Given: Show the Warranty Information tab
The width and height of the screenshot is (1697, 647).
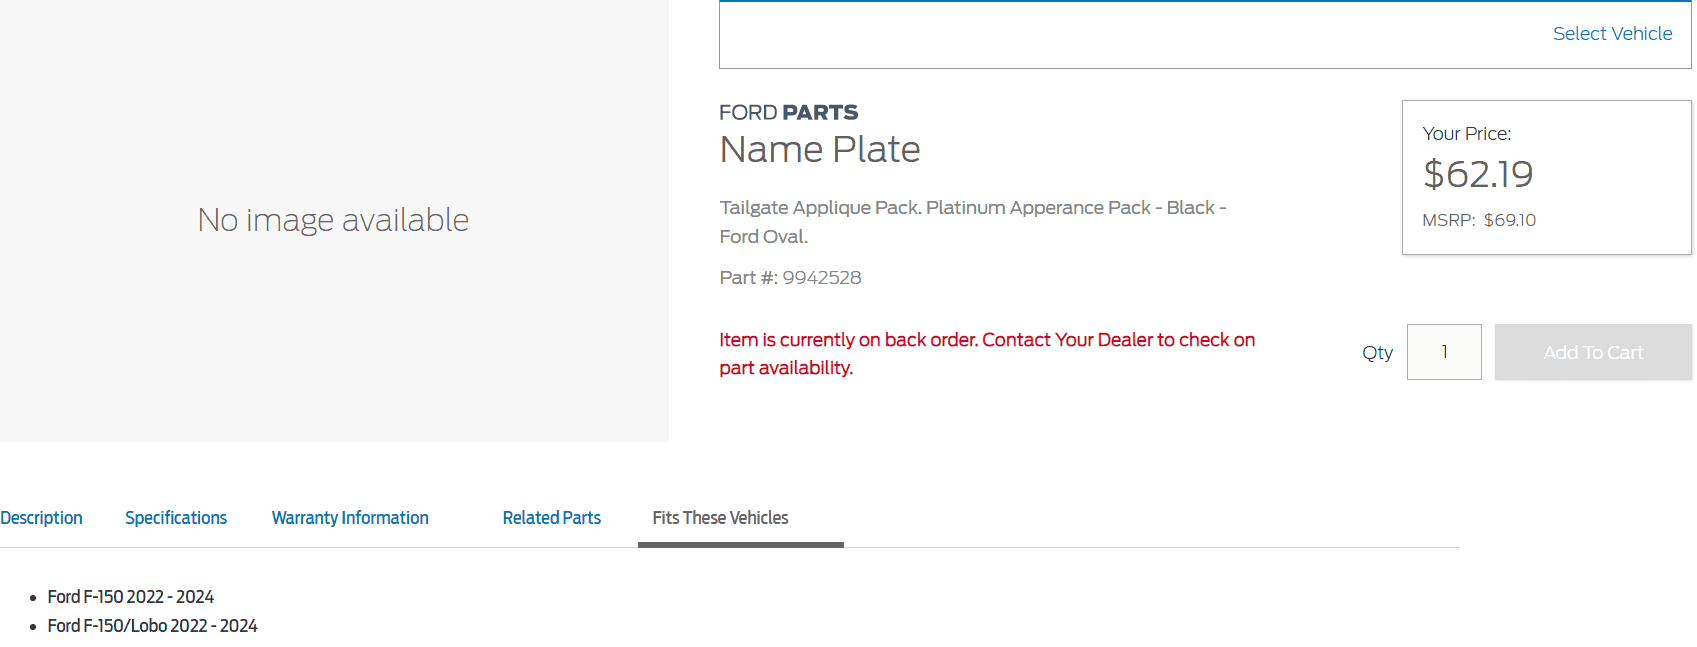Looking at the screenshot, I should click(x=350, y=518).
